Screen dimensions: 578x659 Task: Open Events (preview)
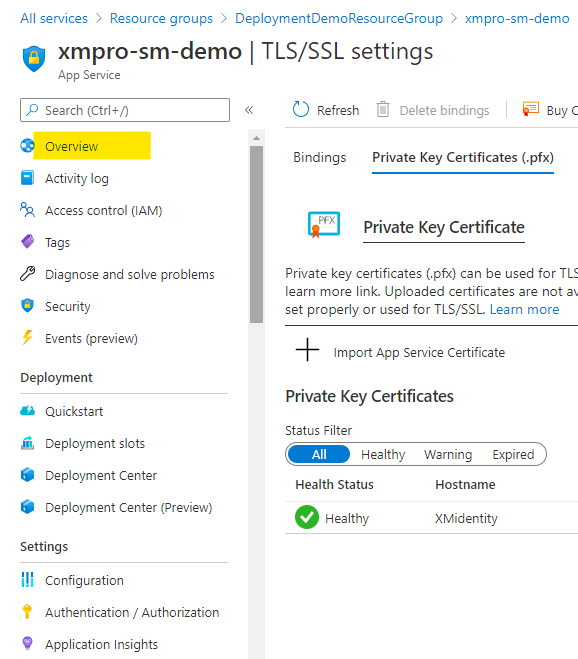(91, 338)
